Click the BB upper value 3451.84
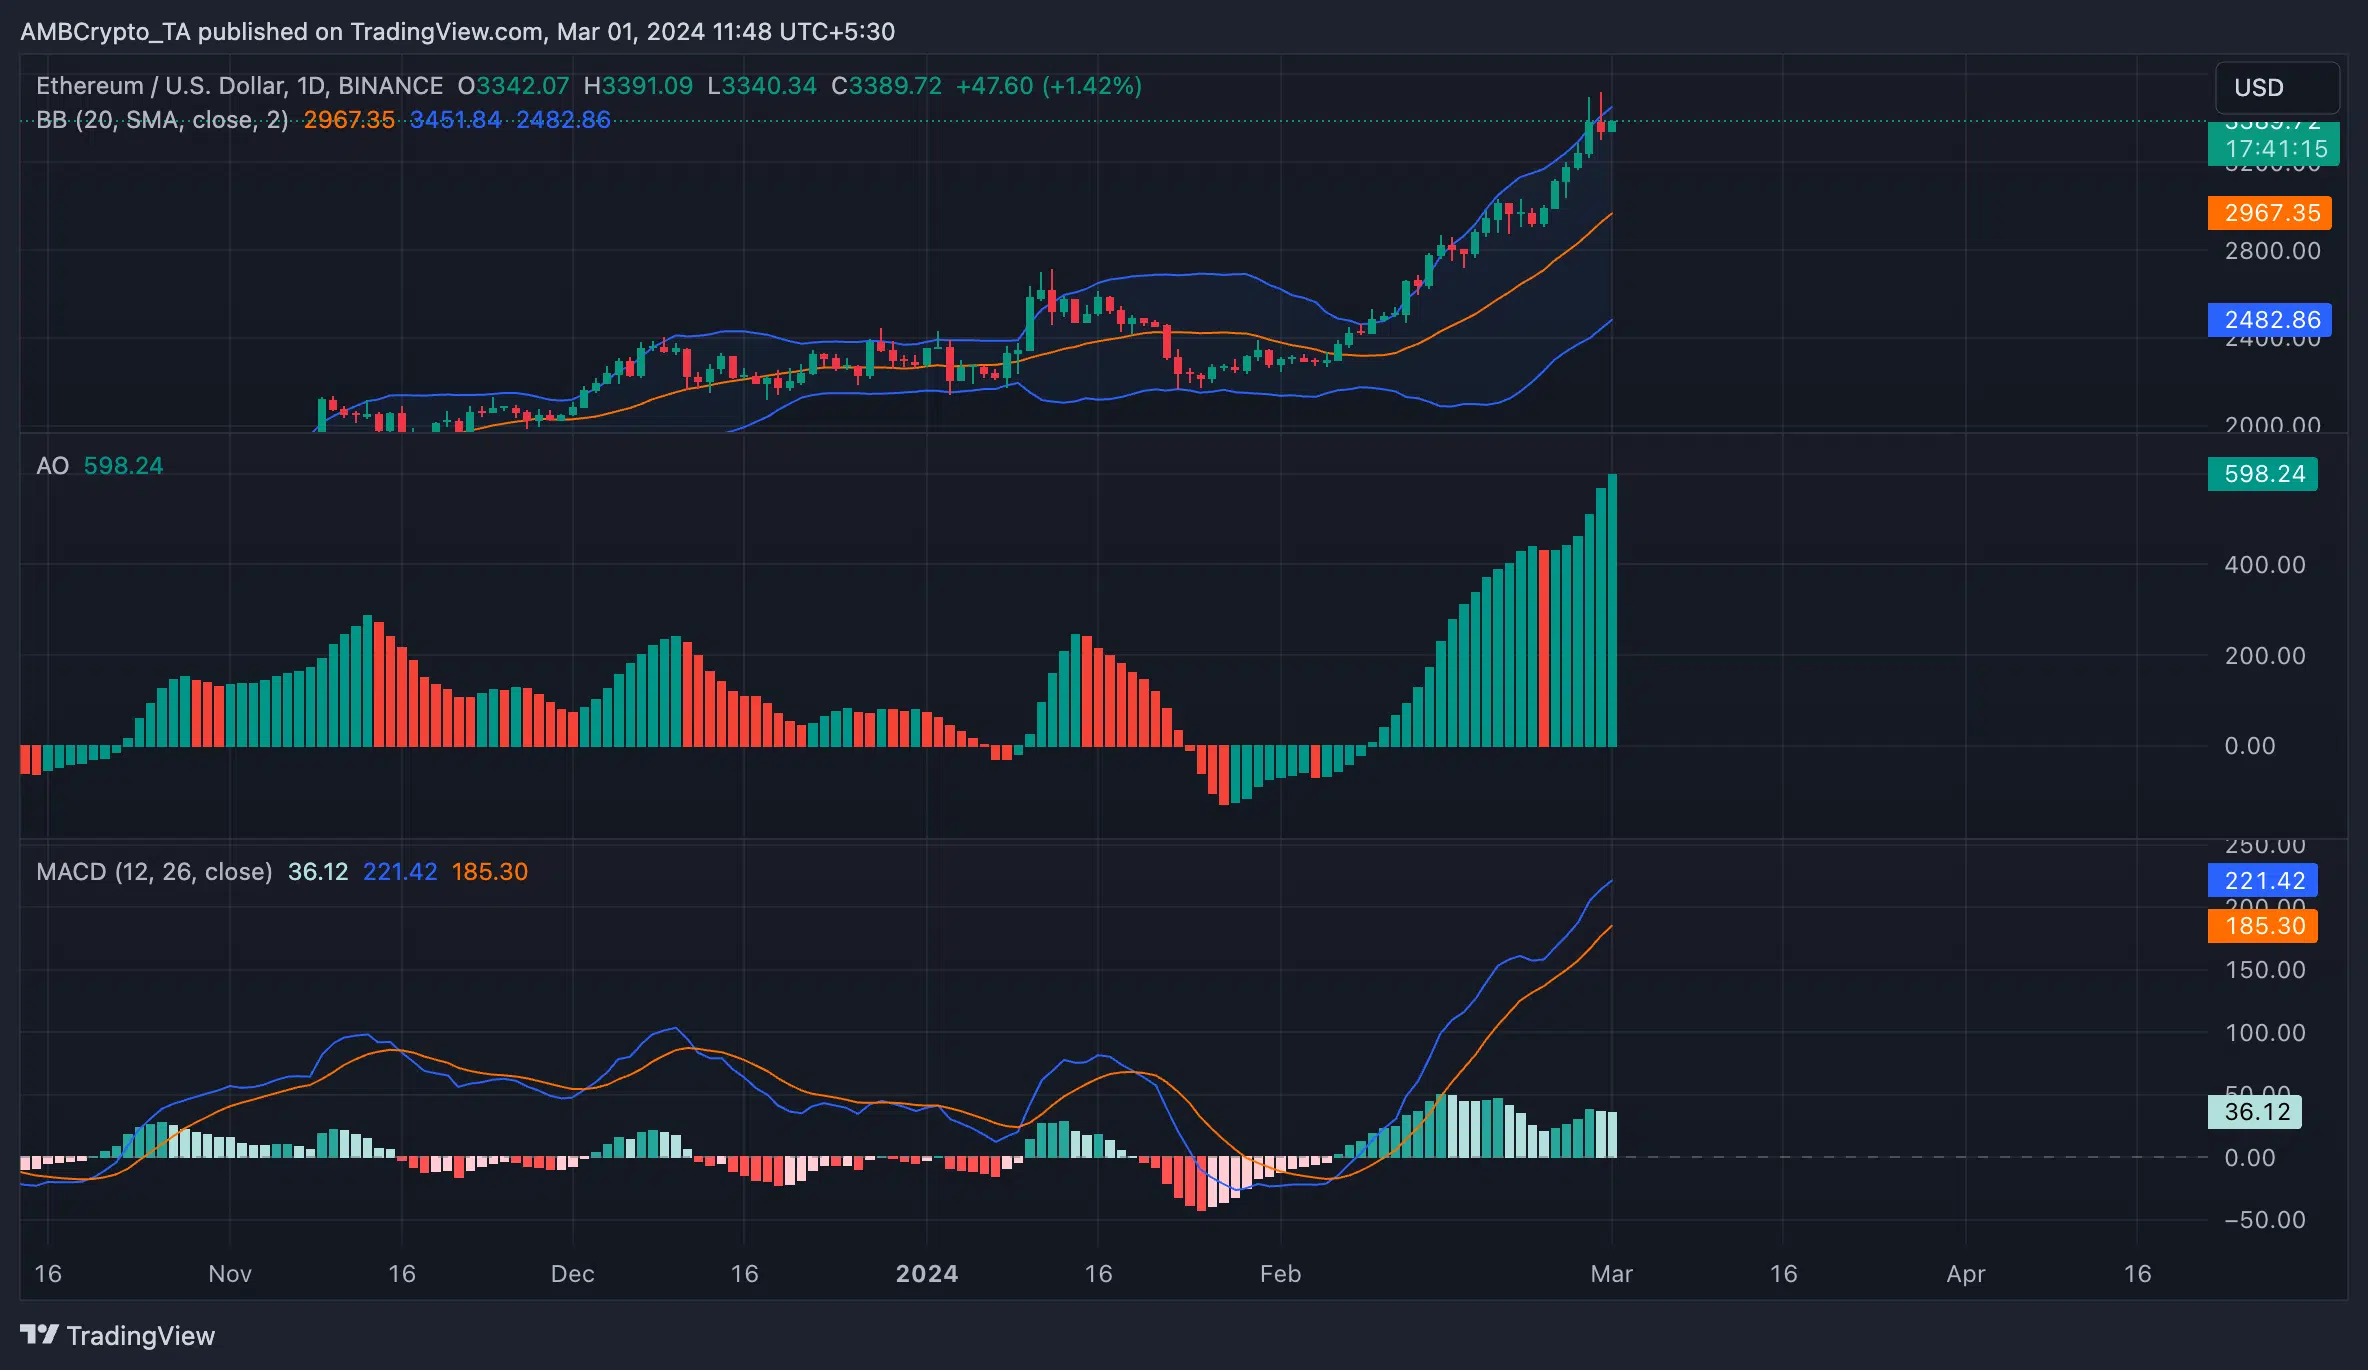Screen dimensions: 2368x1370 pyautogui.click(x=456, y=120)
